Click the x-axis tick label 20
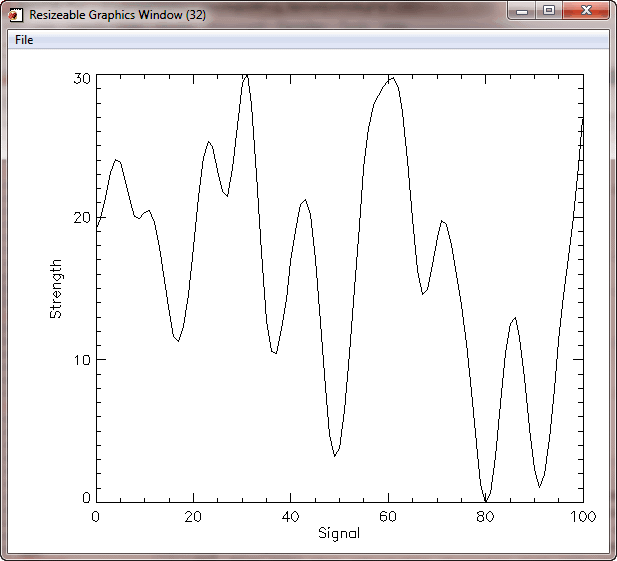617x561 pixels. [x=193, y=517]
